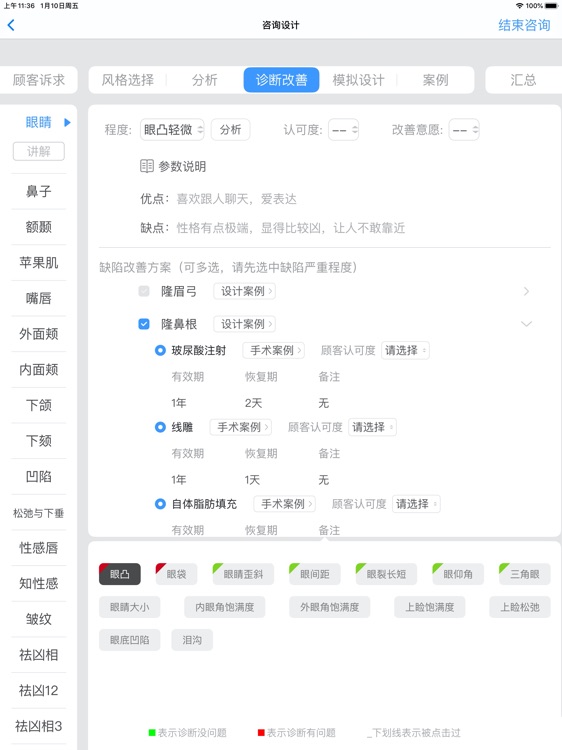
Task: Select 祛凶12 in the sidebar
Action: [39, 690]
